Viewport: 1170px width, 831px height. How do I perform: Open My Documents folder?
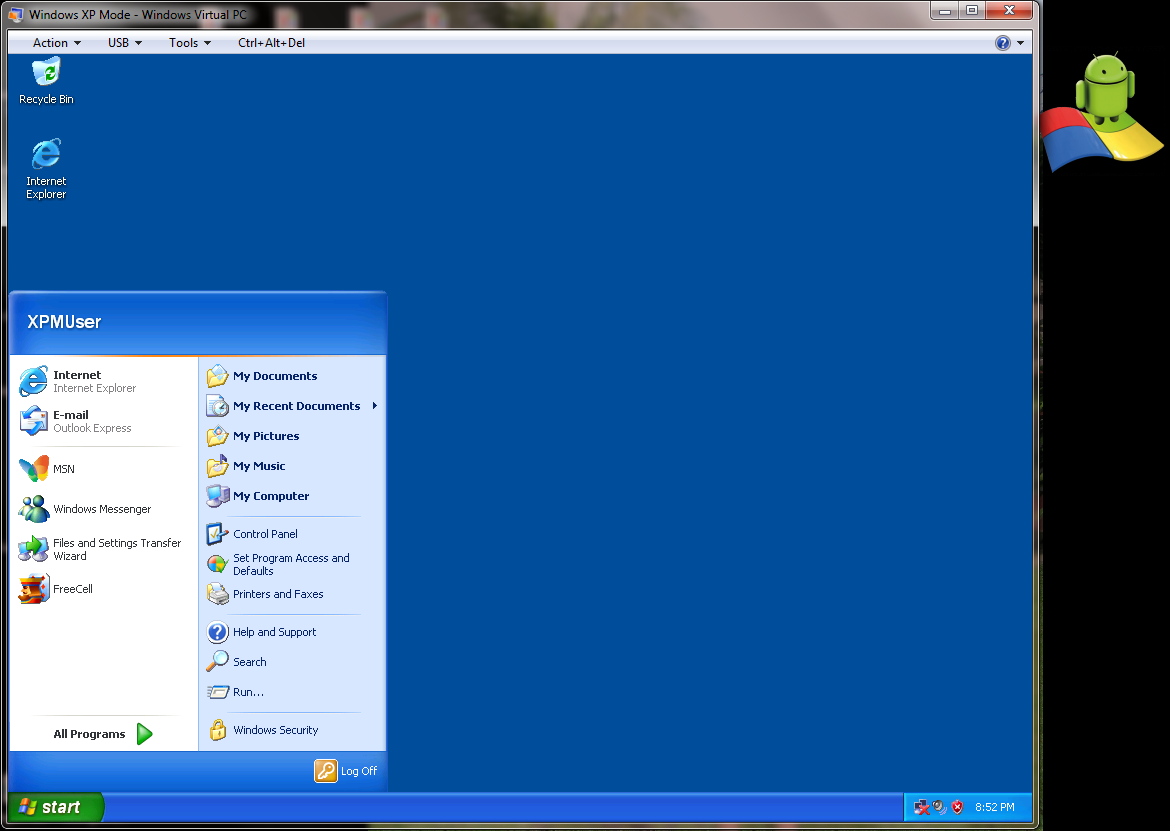pos(292,376)
